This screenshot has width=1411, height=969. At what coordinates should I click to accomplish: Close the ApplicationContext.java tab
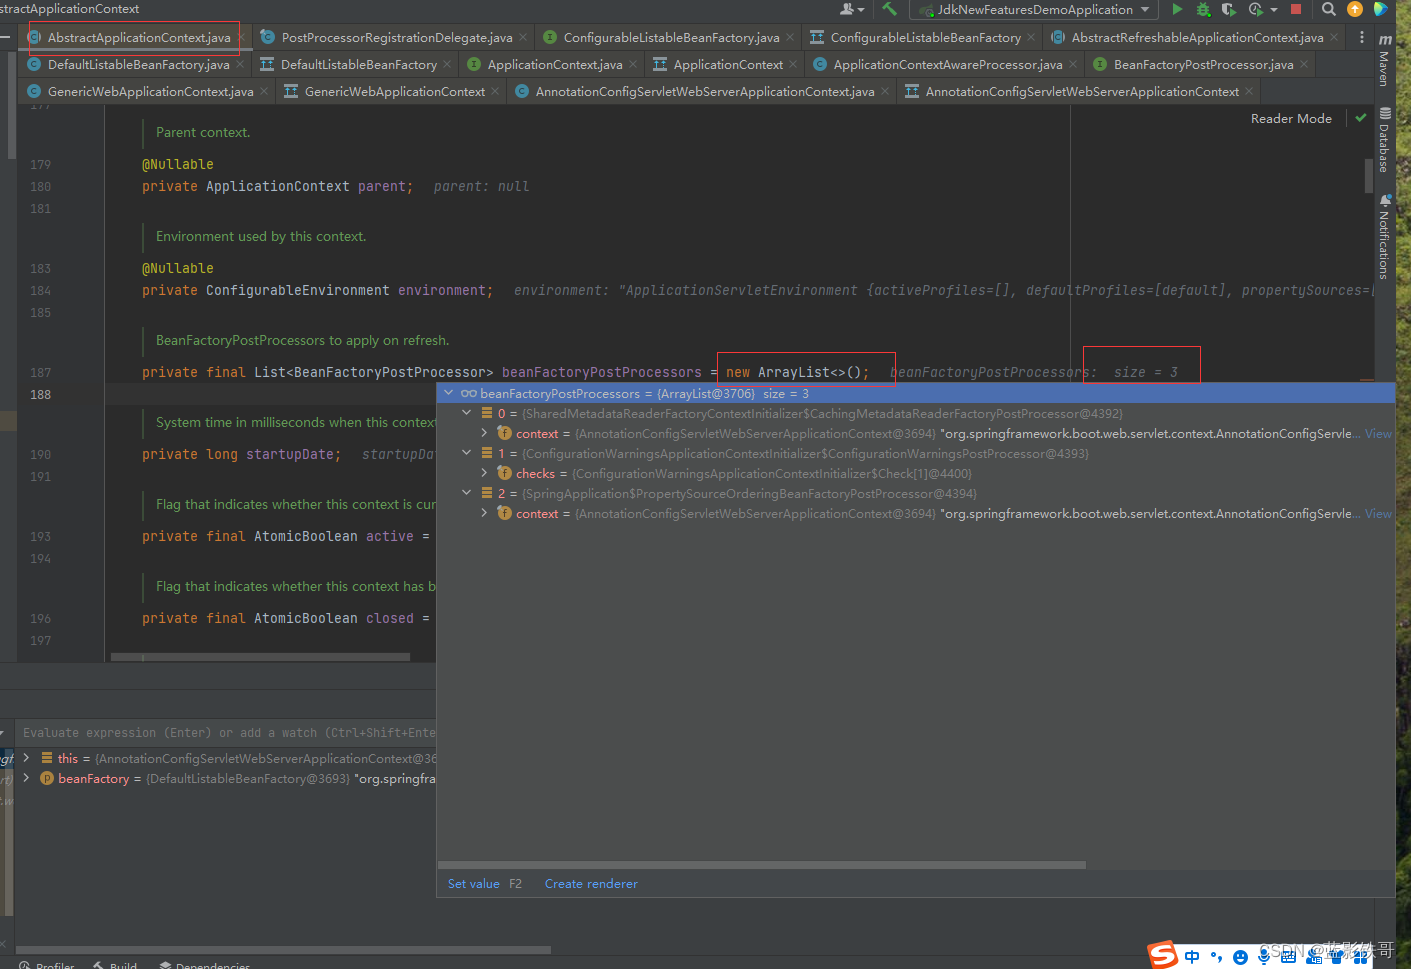coord(633,64)
